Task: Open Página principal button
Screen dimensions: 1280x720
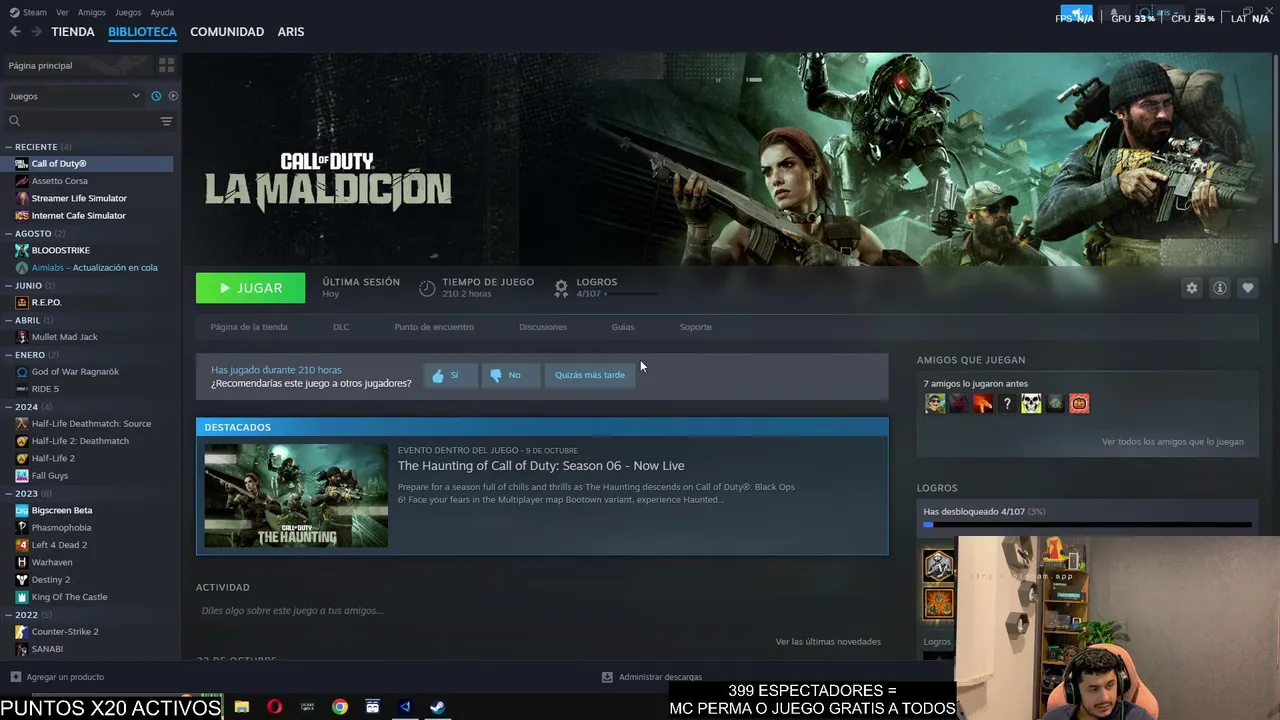Action: [78, 65]
